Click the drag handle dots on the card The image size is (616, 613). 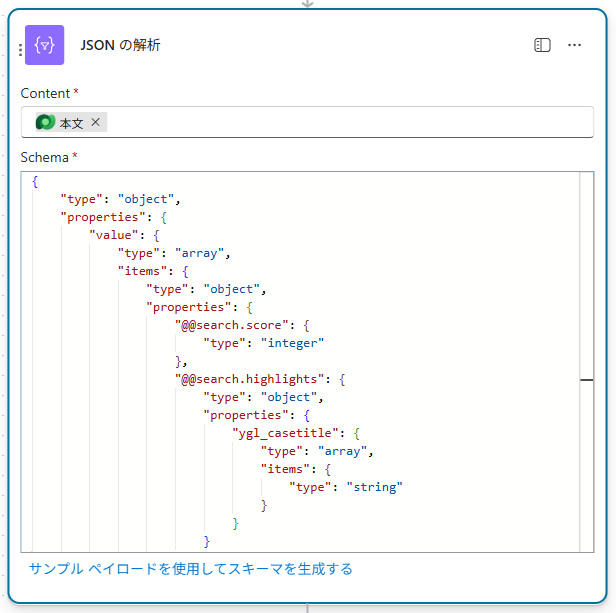point(20,49)
